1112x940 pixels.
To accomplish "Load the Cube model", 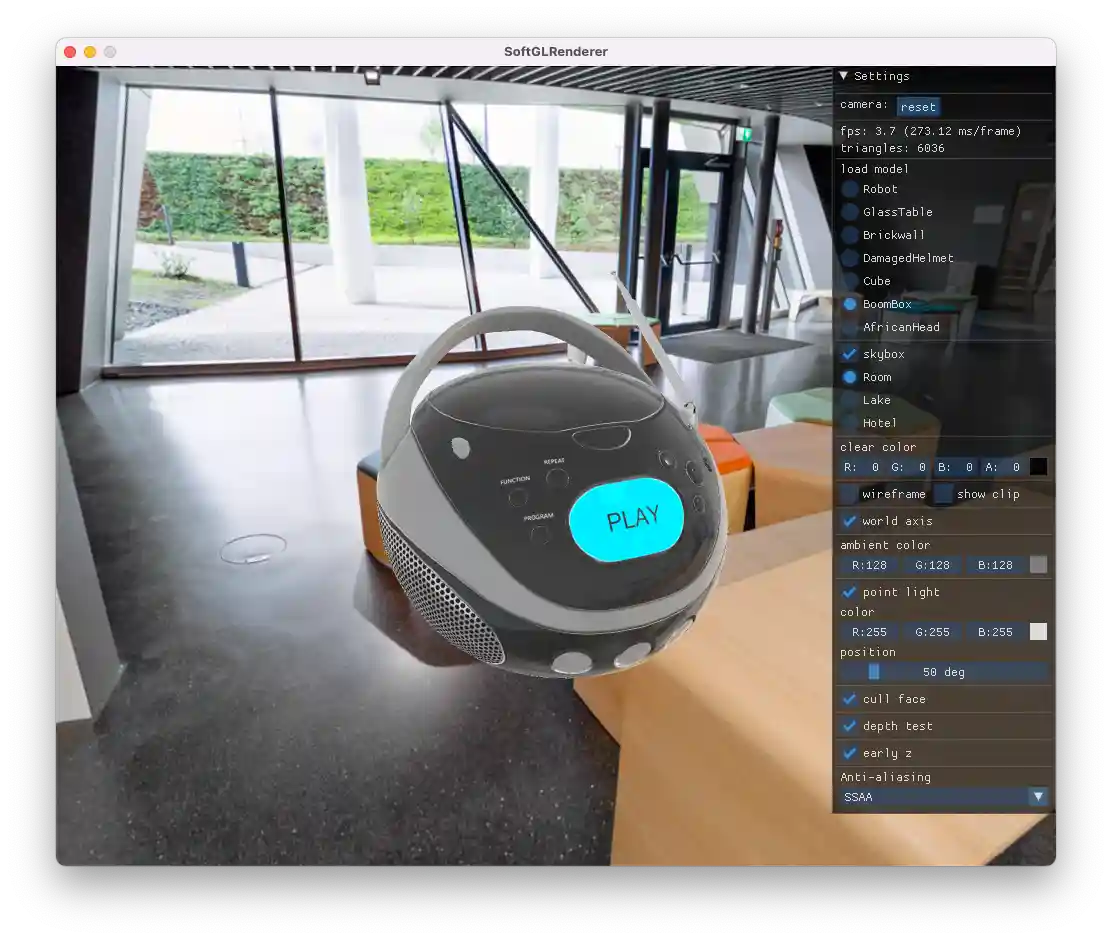I will pyautogui.click(x=850, y=281).
